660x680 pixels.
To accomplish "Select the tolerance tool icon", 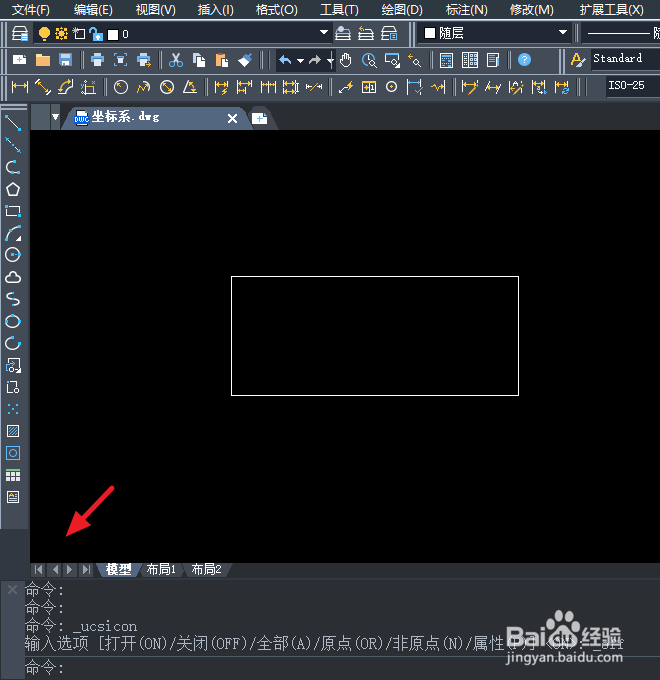I will click(x=369, y=87).
